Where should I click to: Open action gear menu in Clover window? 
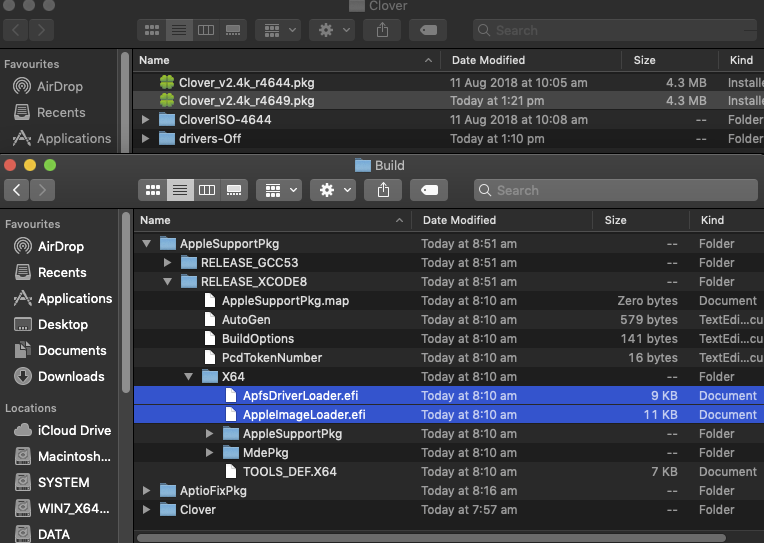tap(332, 30)
